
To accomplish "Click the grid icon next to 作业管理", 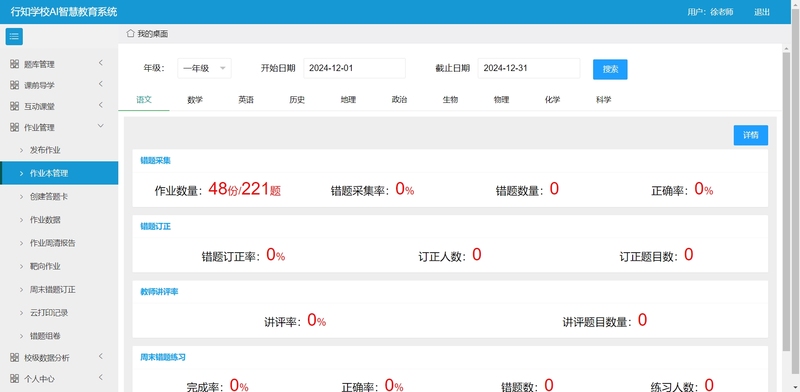I will tap(14, 128).
